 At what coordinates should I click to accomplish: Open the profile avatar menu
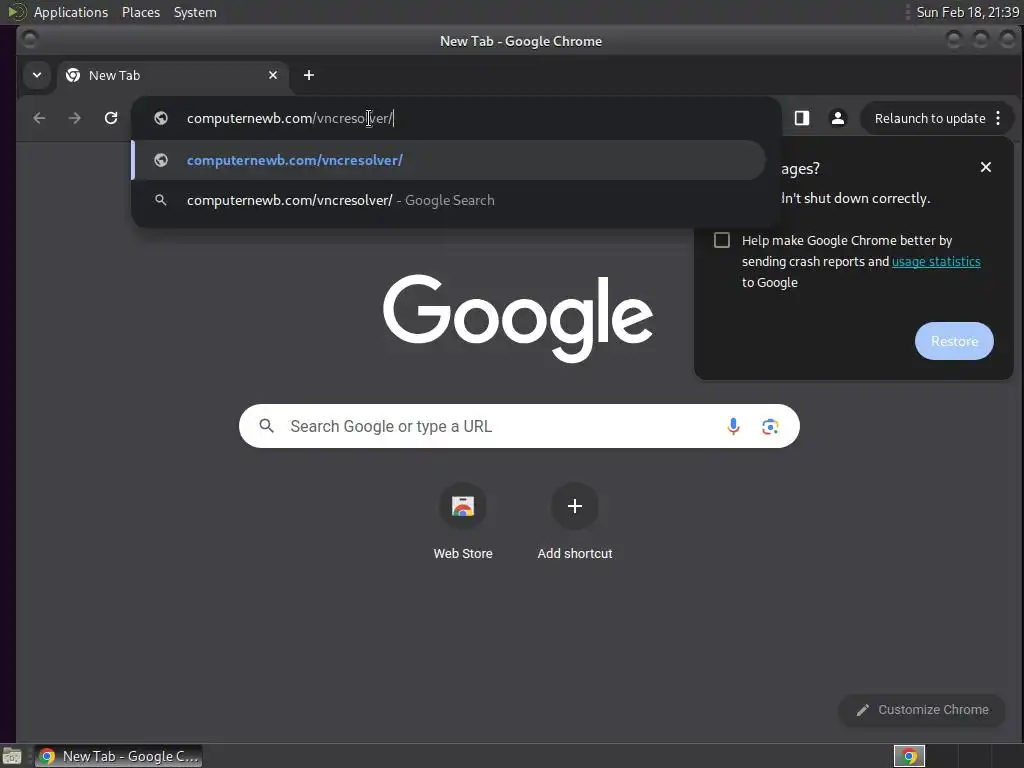coord(838,118)
